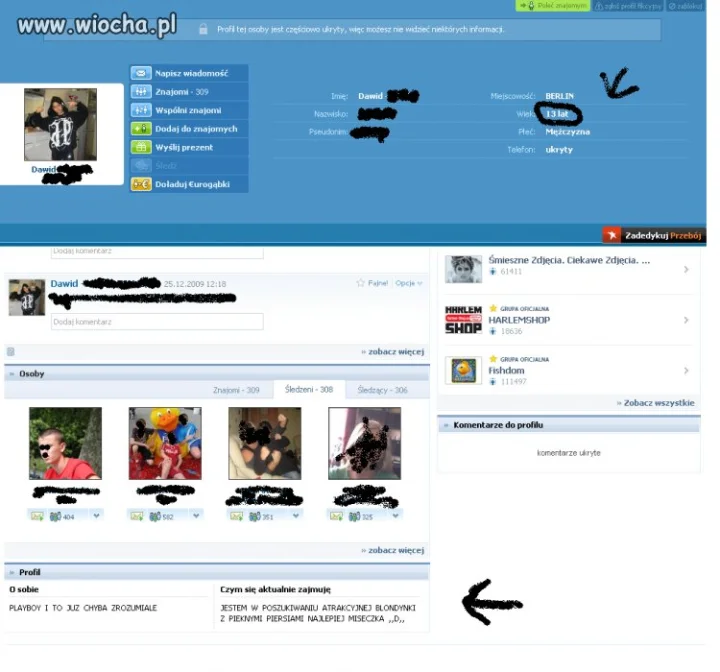720x672 pixels.
Task: Switch to the Znajomi - 309 tab
Action: pos(236,390)
